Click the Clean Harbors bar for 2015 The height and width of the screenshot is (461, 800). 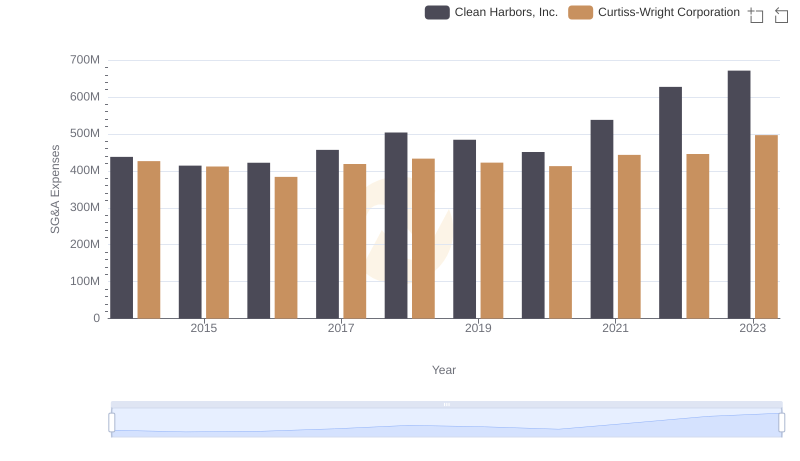(190, 242)
